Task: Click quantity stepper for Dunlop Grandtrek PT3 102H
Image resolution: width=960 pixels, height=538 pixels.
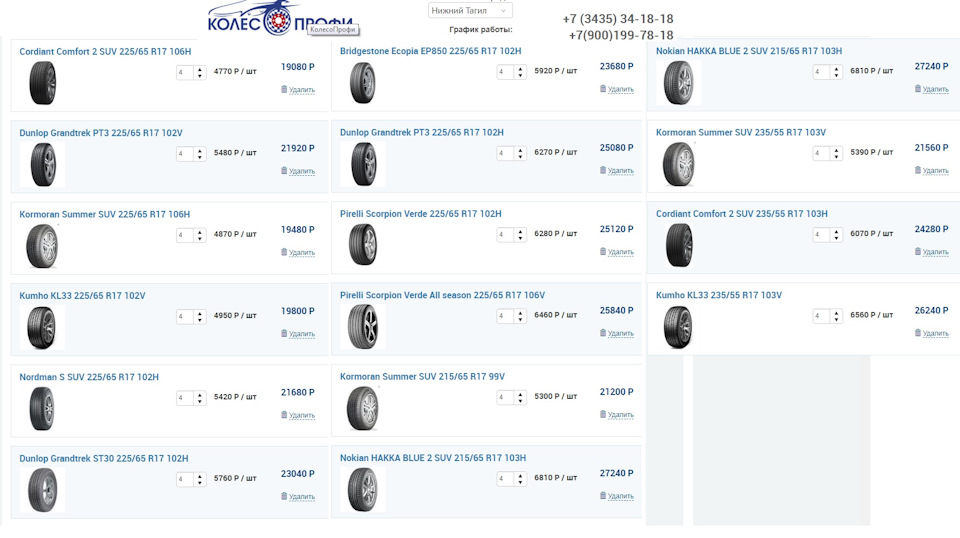Action: click(520, 153)
